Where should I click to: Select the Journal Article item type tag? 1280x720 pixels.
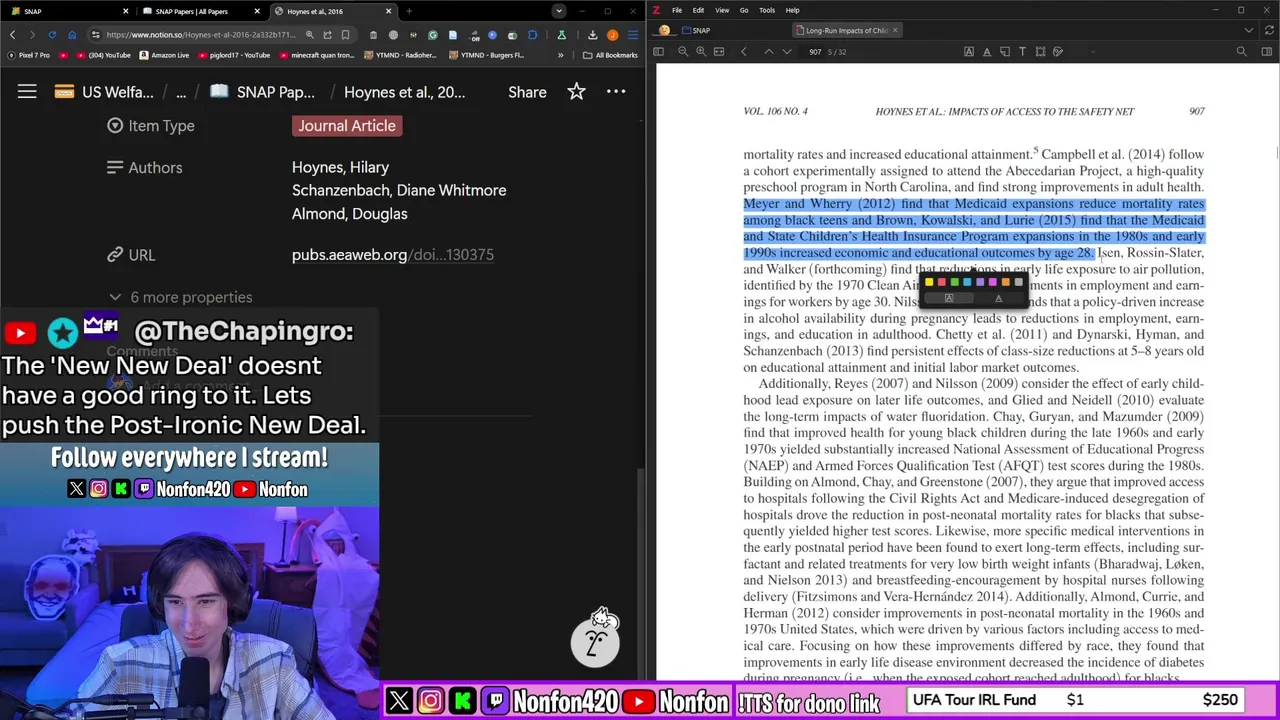pyautogui.click(x=347, y=126)
